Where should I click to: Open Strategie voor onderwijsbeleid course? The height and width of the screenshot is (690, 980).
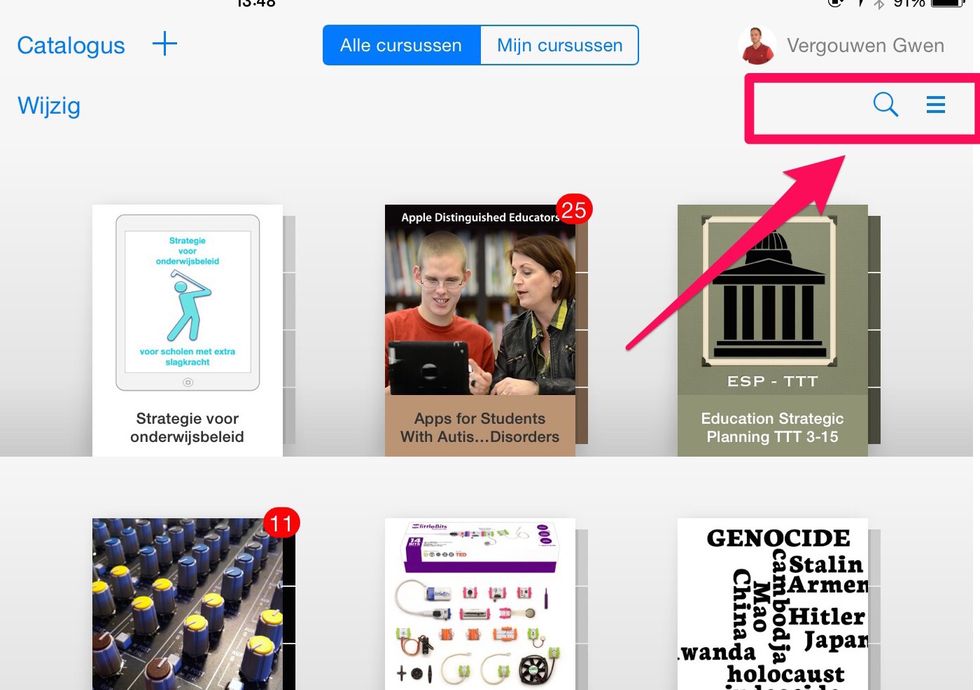(188, 330)
